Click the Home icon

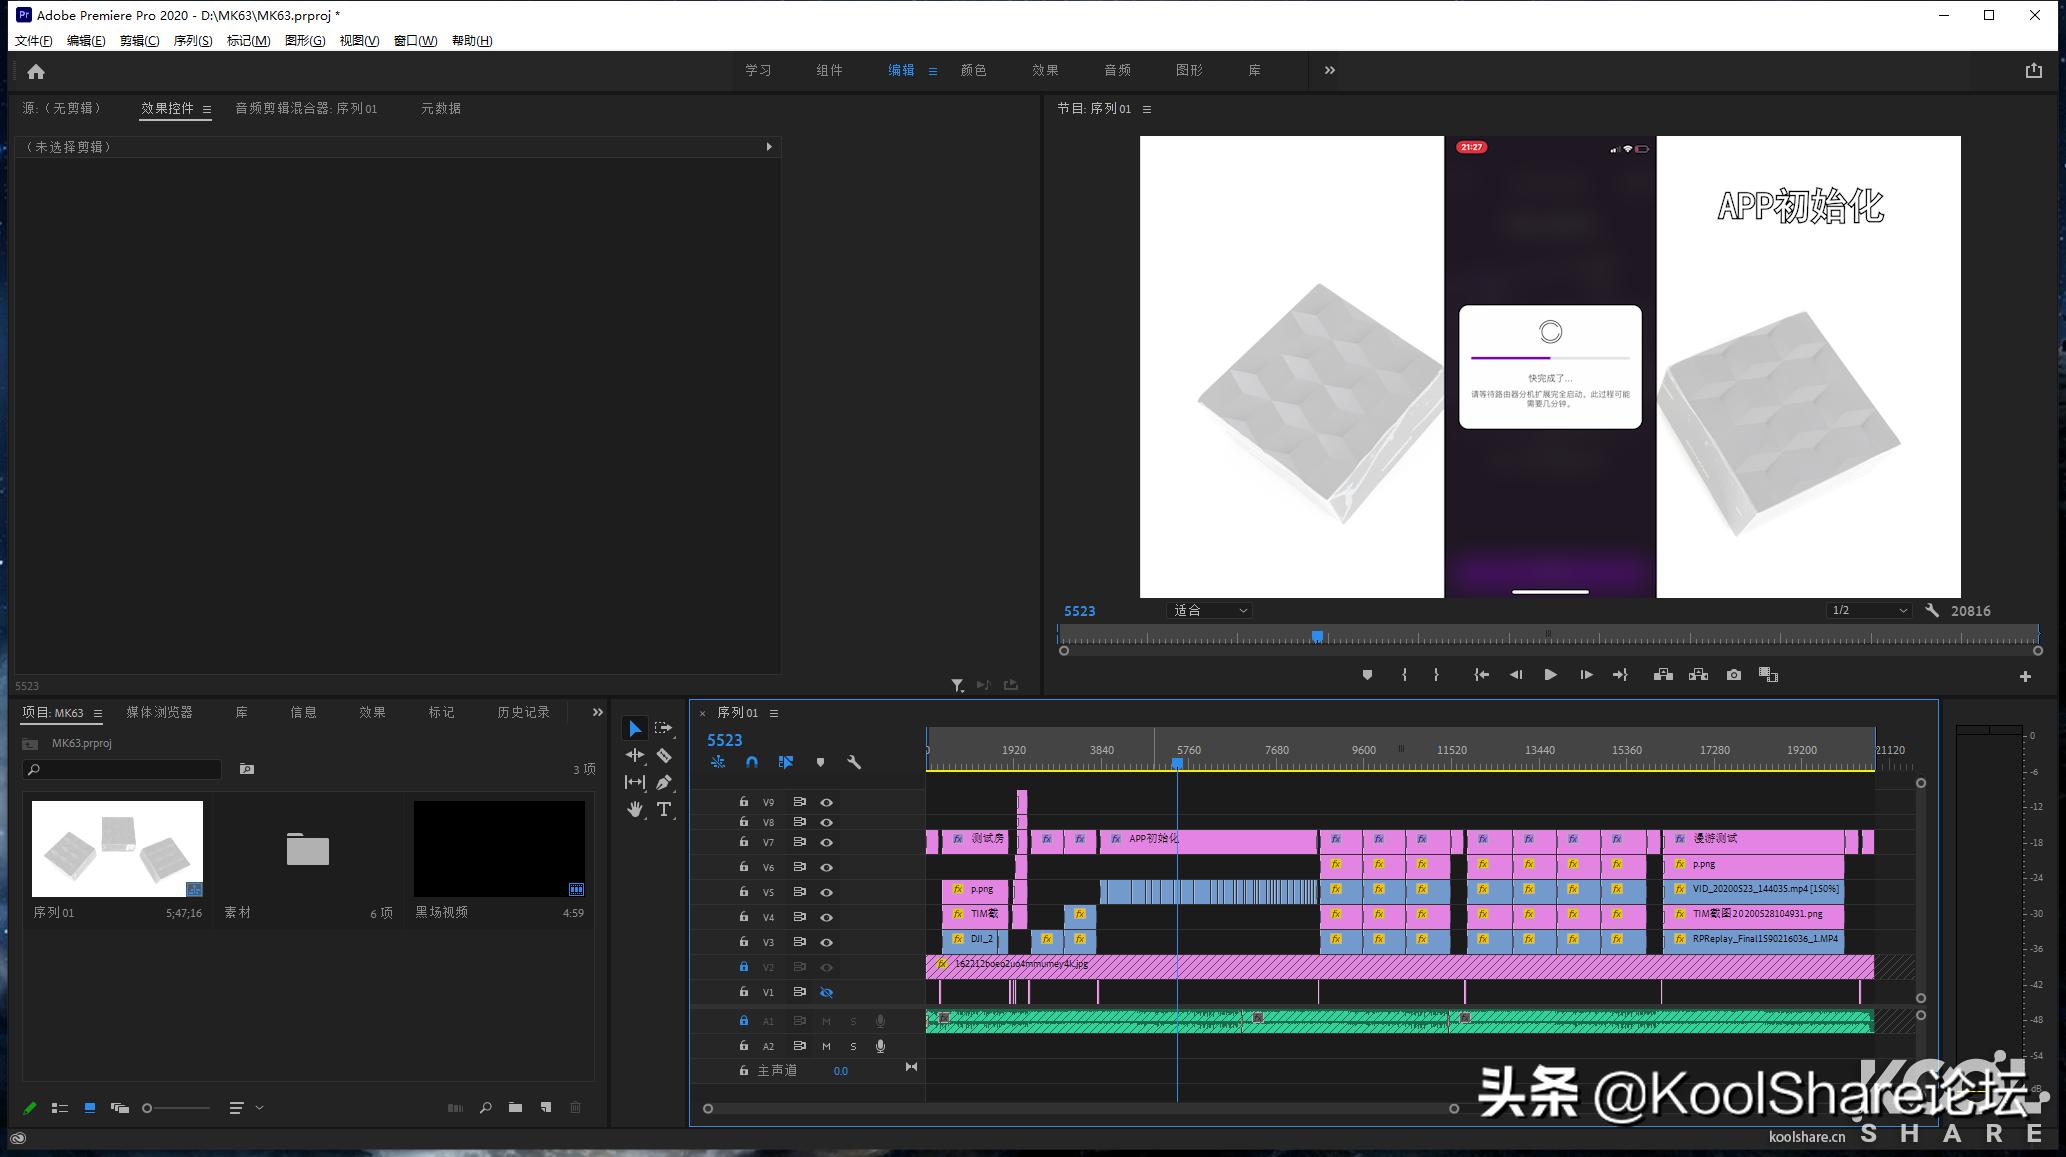click(36, 72)
